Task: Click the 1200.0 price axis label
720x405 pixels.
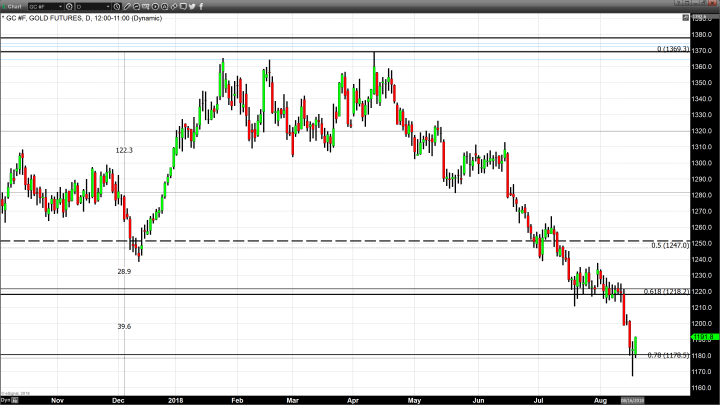Action: (x=703, y=324)
